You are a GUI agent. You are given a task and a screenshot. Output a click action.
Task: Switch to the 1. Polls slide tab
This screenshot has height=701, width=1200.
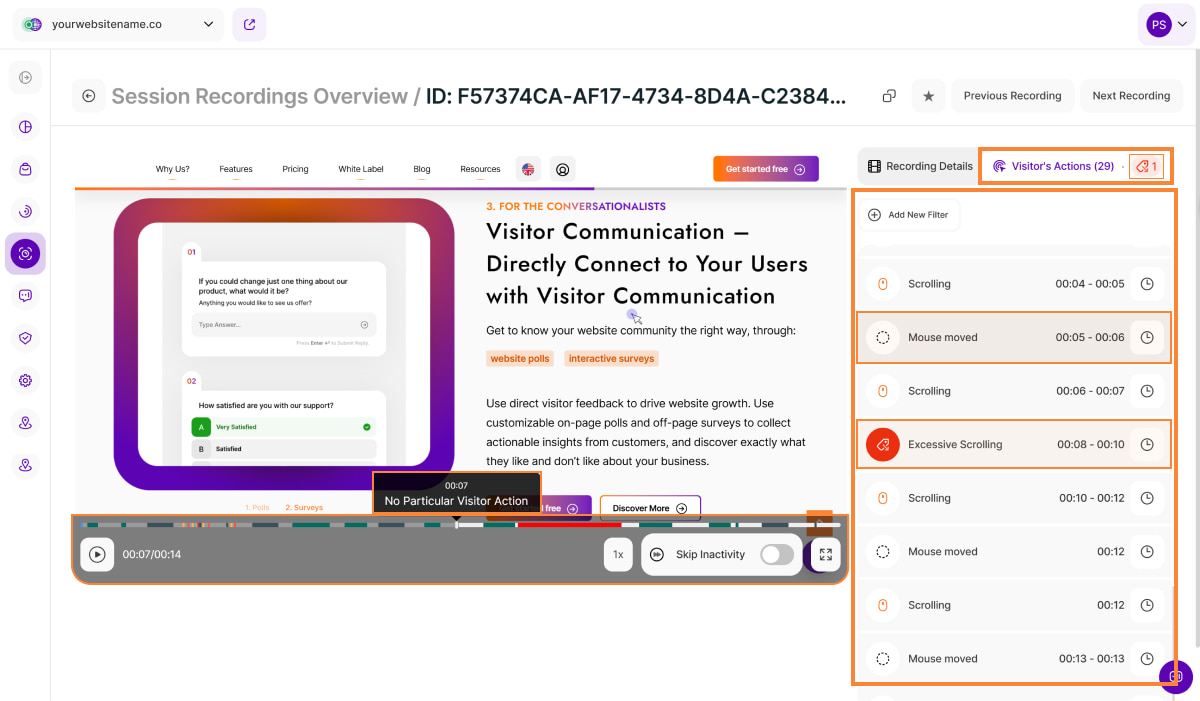point(257,508)
